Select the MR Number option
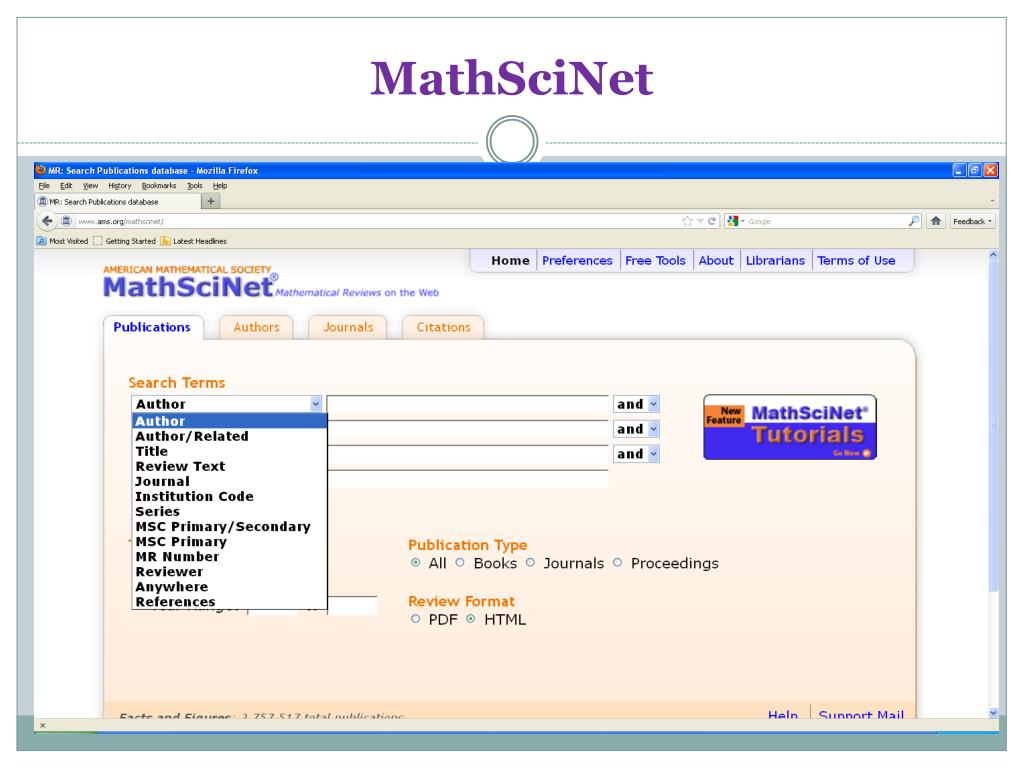 point(229,556)
